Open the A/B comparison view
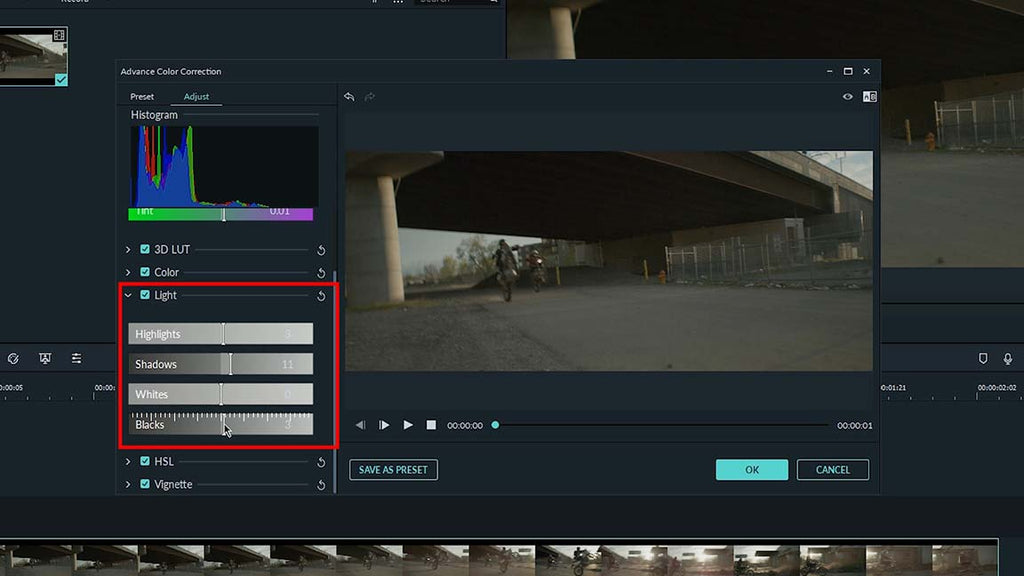 tap(869, 97)
